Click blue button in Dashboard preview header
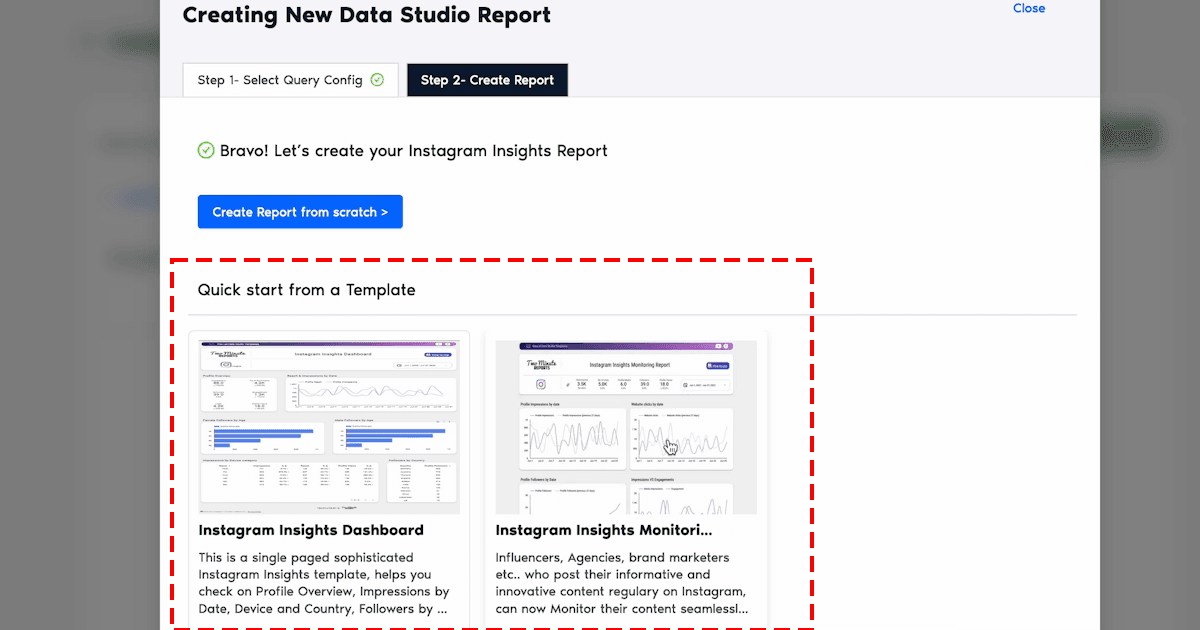This screenshot has width=1200, height=630. click(x=439, y=354)
